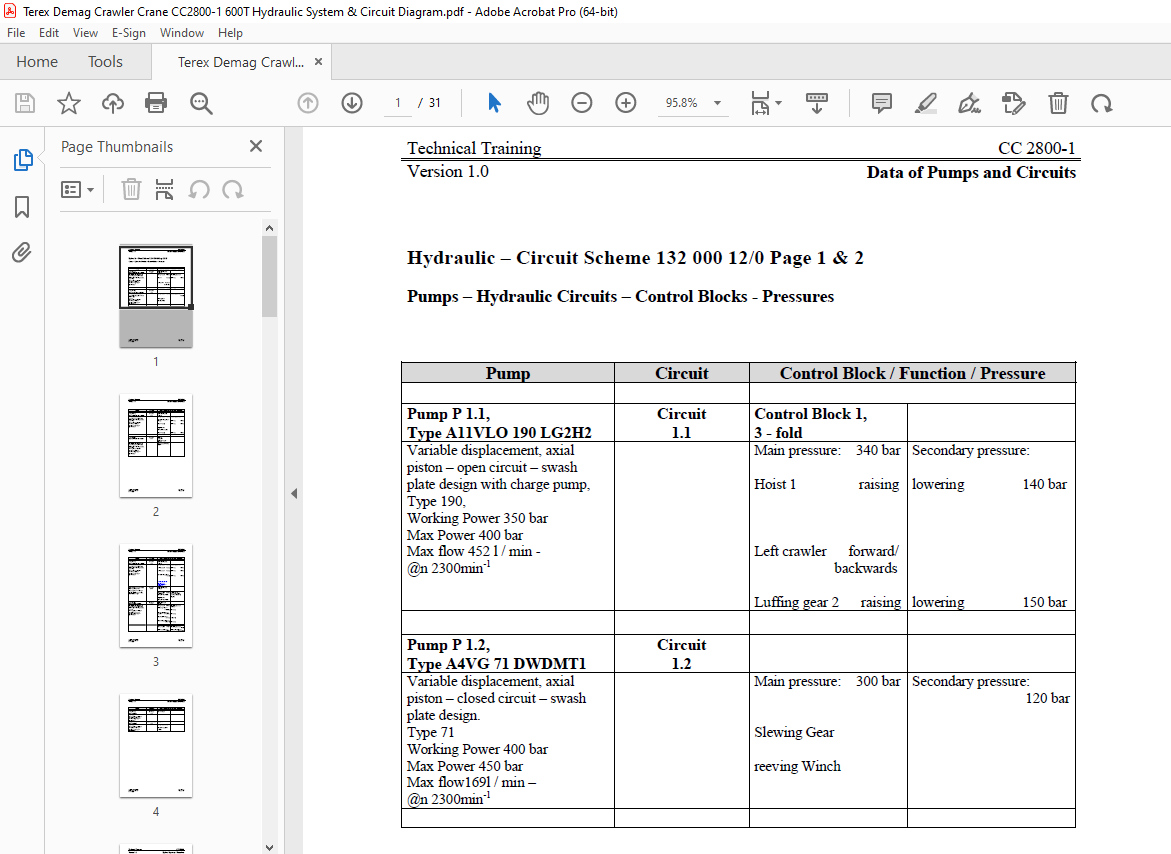
Task: Go to previous page with the up arrow
Action: (308, 103)
